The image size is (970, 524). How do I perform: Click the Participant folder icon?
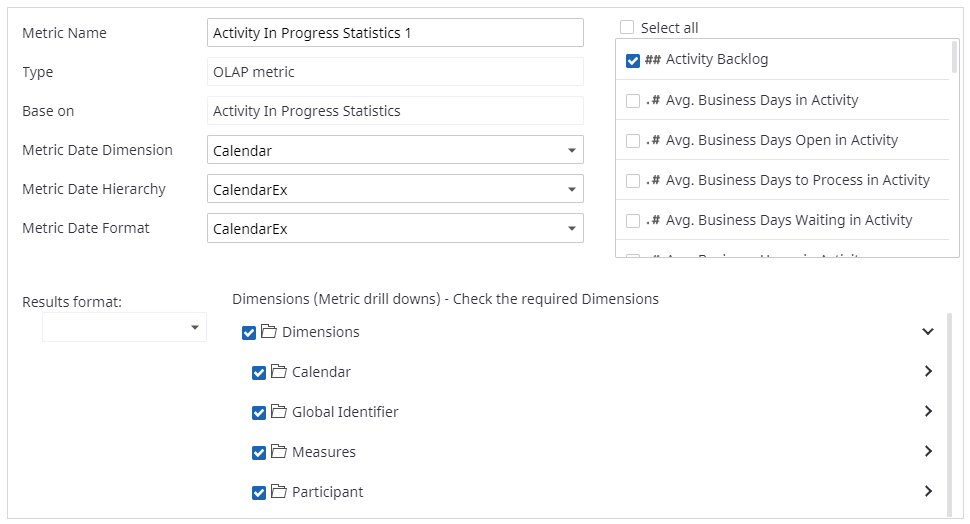click(279, 492)
